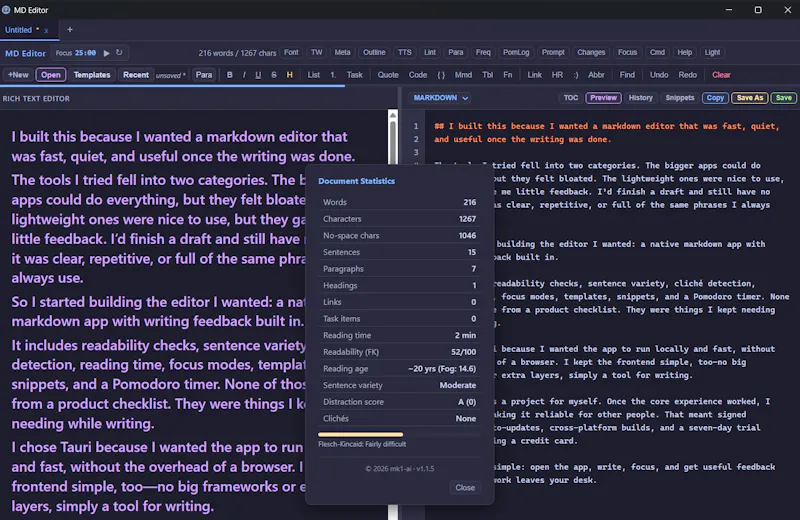Insert a Task item
Viewport: 800px width, 520px height.
click(x=355, y=75)
